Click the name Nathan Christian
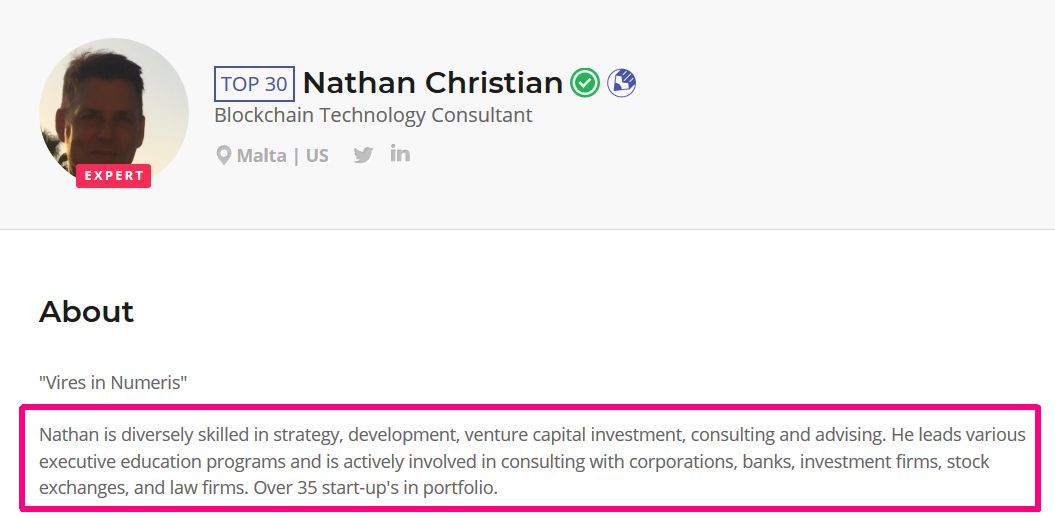 (x=433, y=83)
